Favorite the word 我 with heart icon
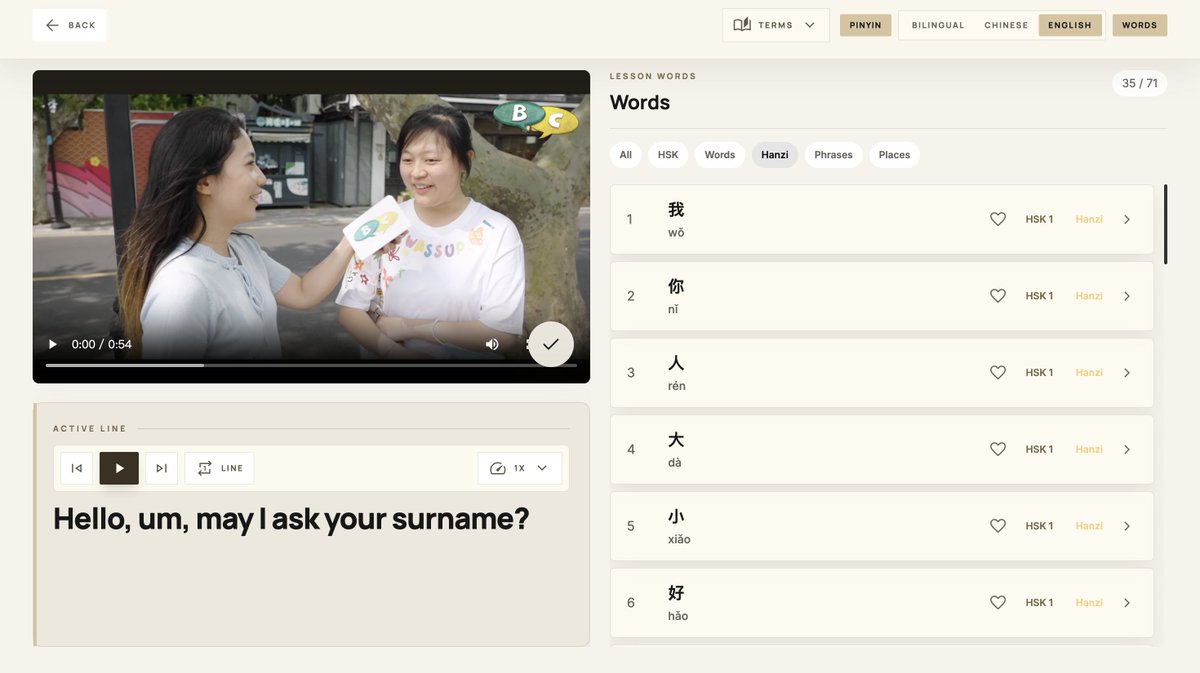This screenshot has width=1200, height=673. coord(998,219)
